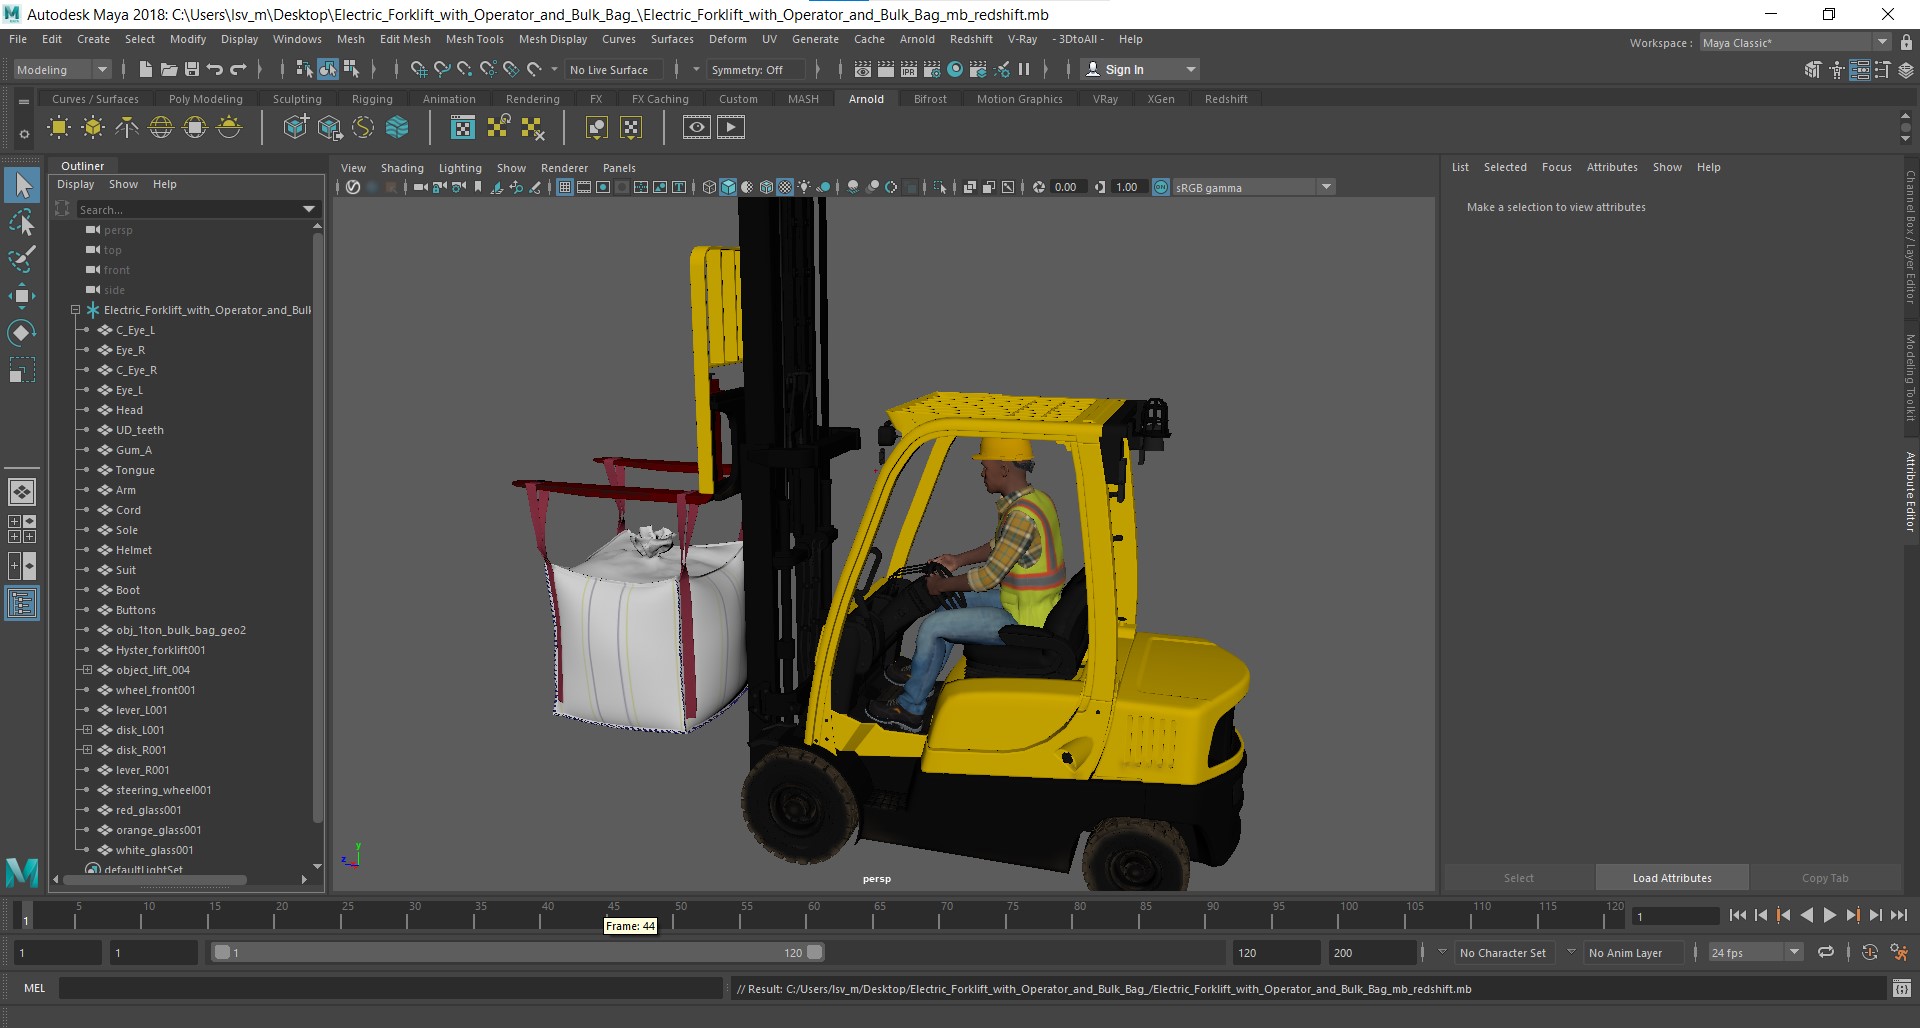This screenshot has height=1028, width=1920.
Task: Create Arnold physical sky from shelf
Action: pyautogui.click(x=229, y=127)
